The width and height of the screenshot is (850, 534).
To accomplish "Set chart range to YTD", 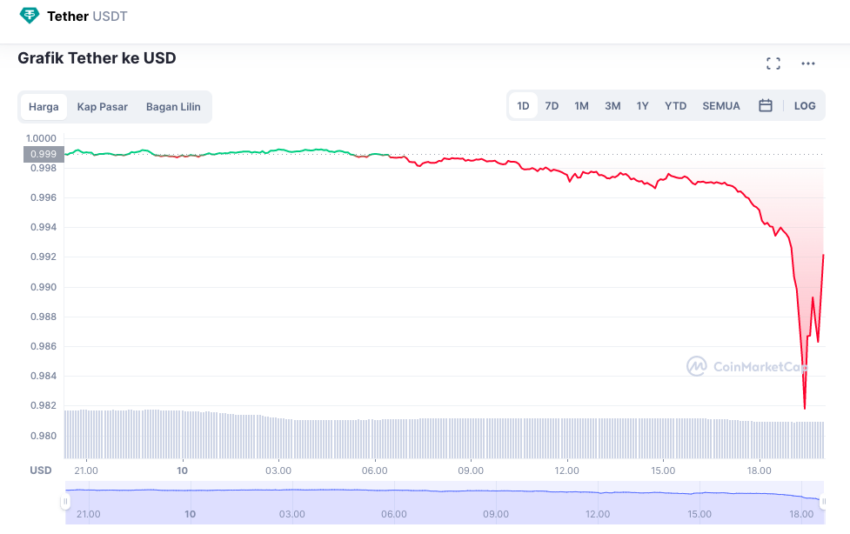I will click(x=675, y=106).
